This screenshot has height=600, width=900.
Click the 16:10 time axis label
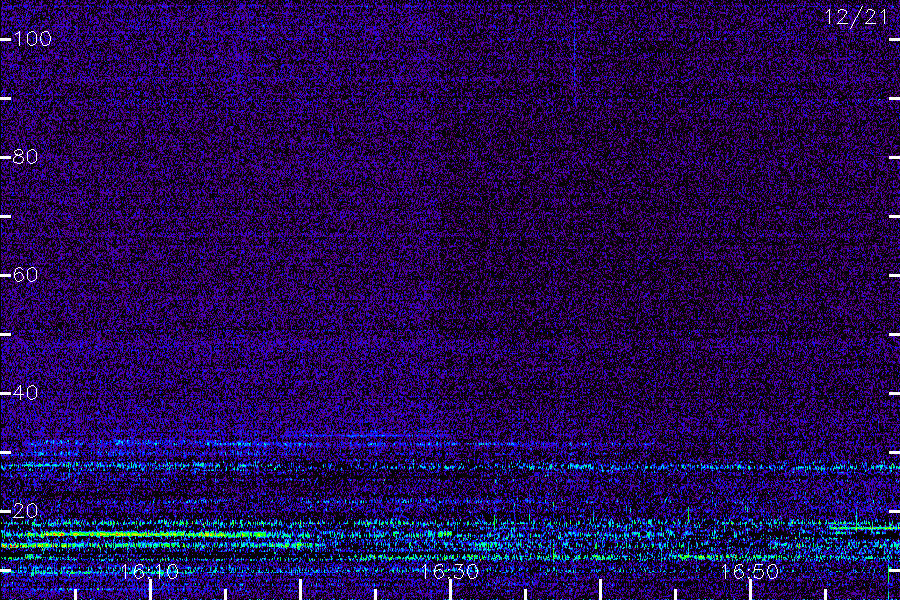(150, 571)
